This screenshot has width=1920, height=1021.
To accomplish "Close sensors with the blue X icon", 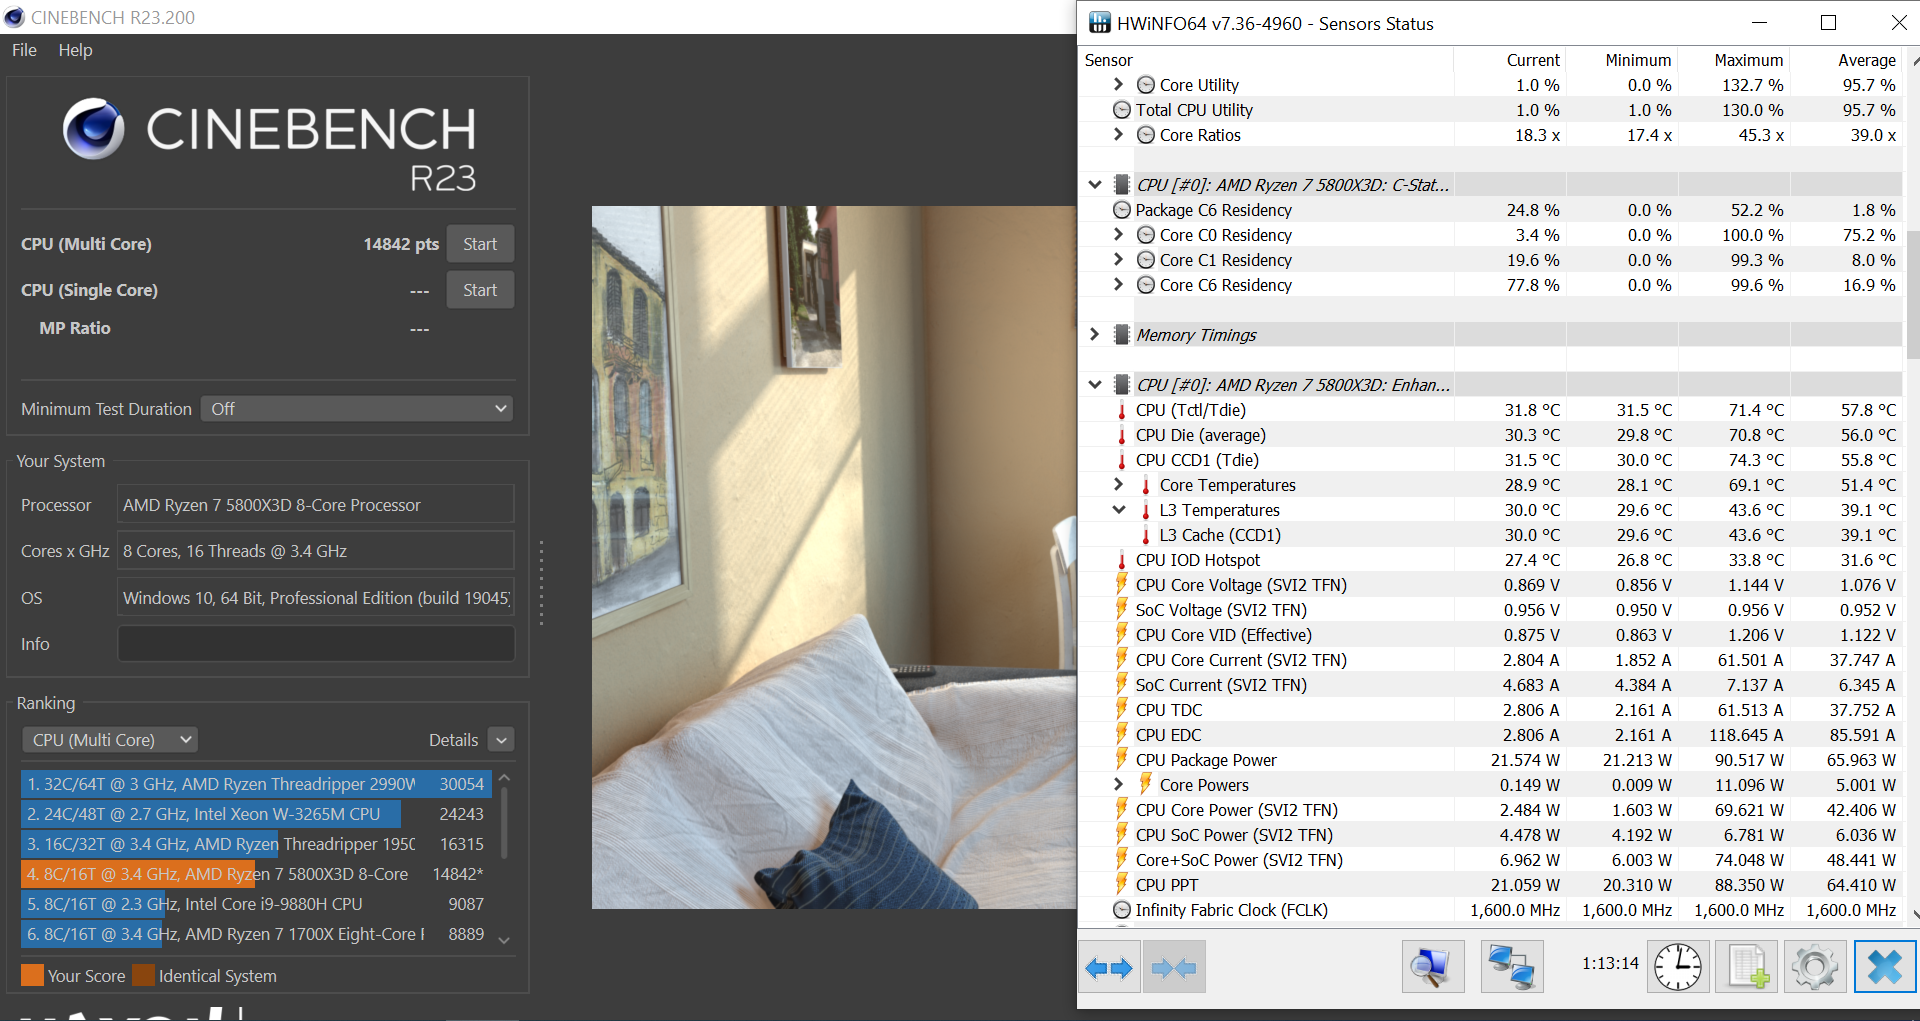I will (1885, 967).
